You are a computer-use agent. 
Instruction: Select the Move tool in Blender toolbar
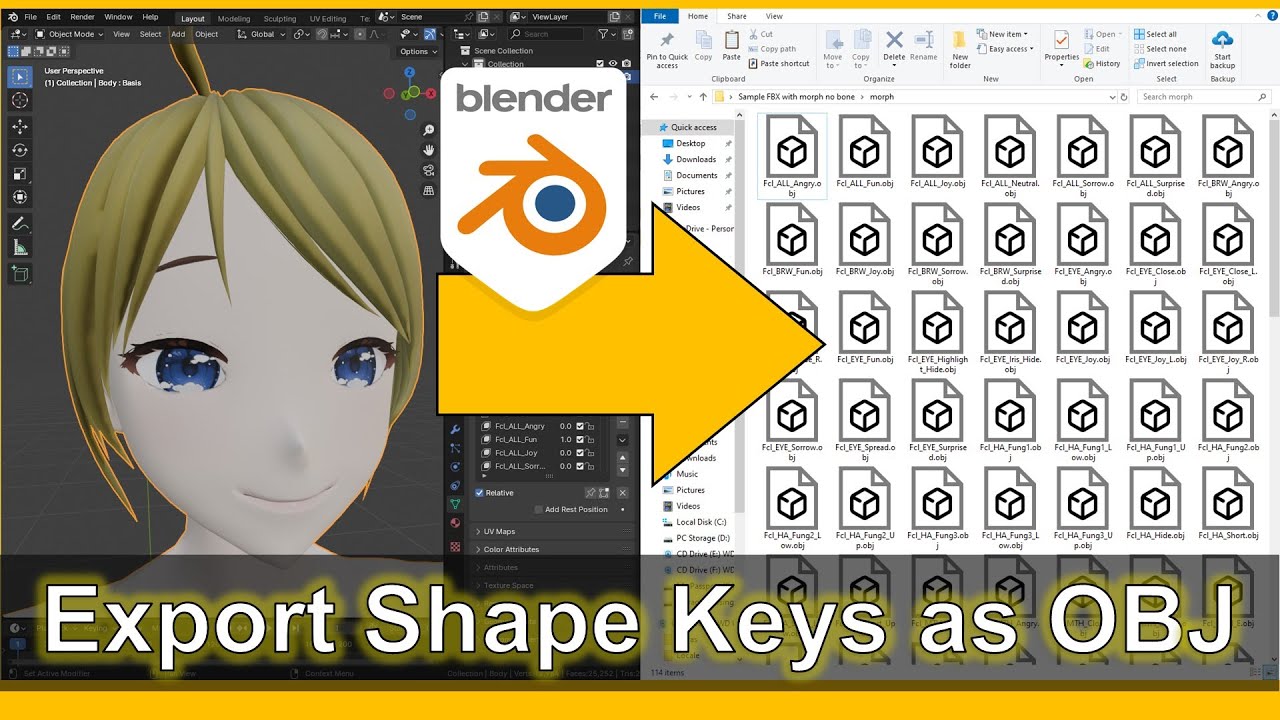20,127
